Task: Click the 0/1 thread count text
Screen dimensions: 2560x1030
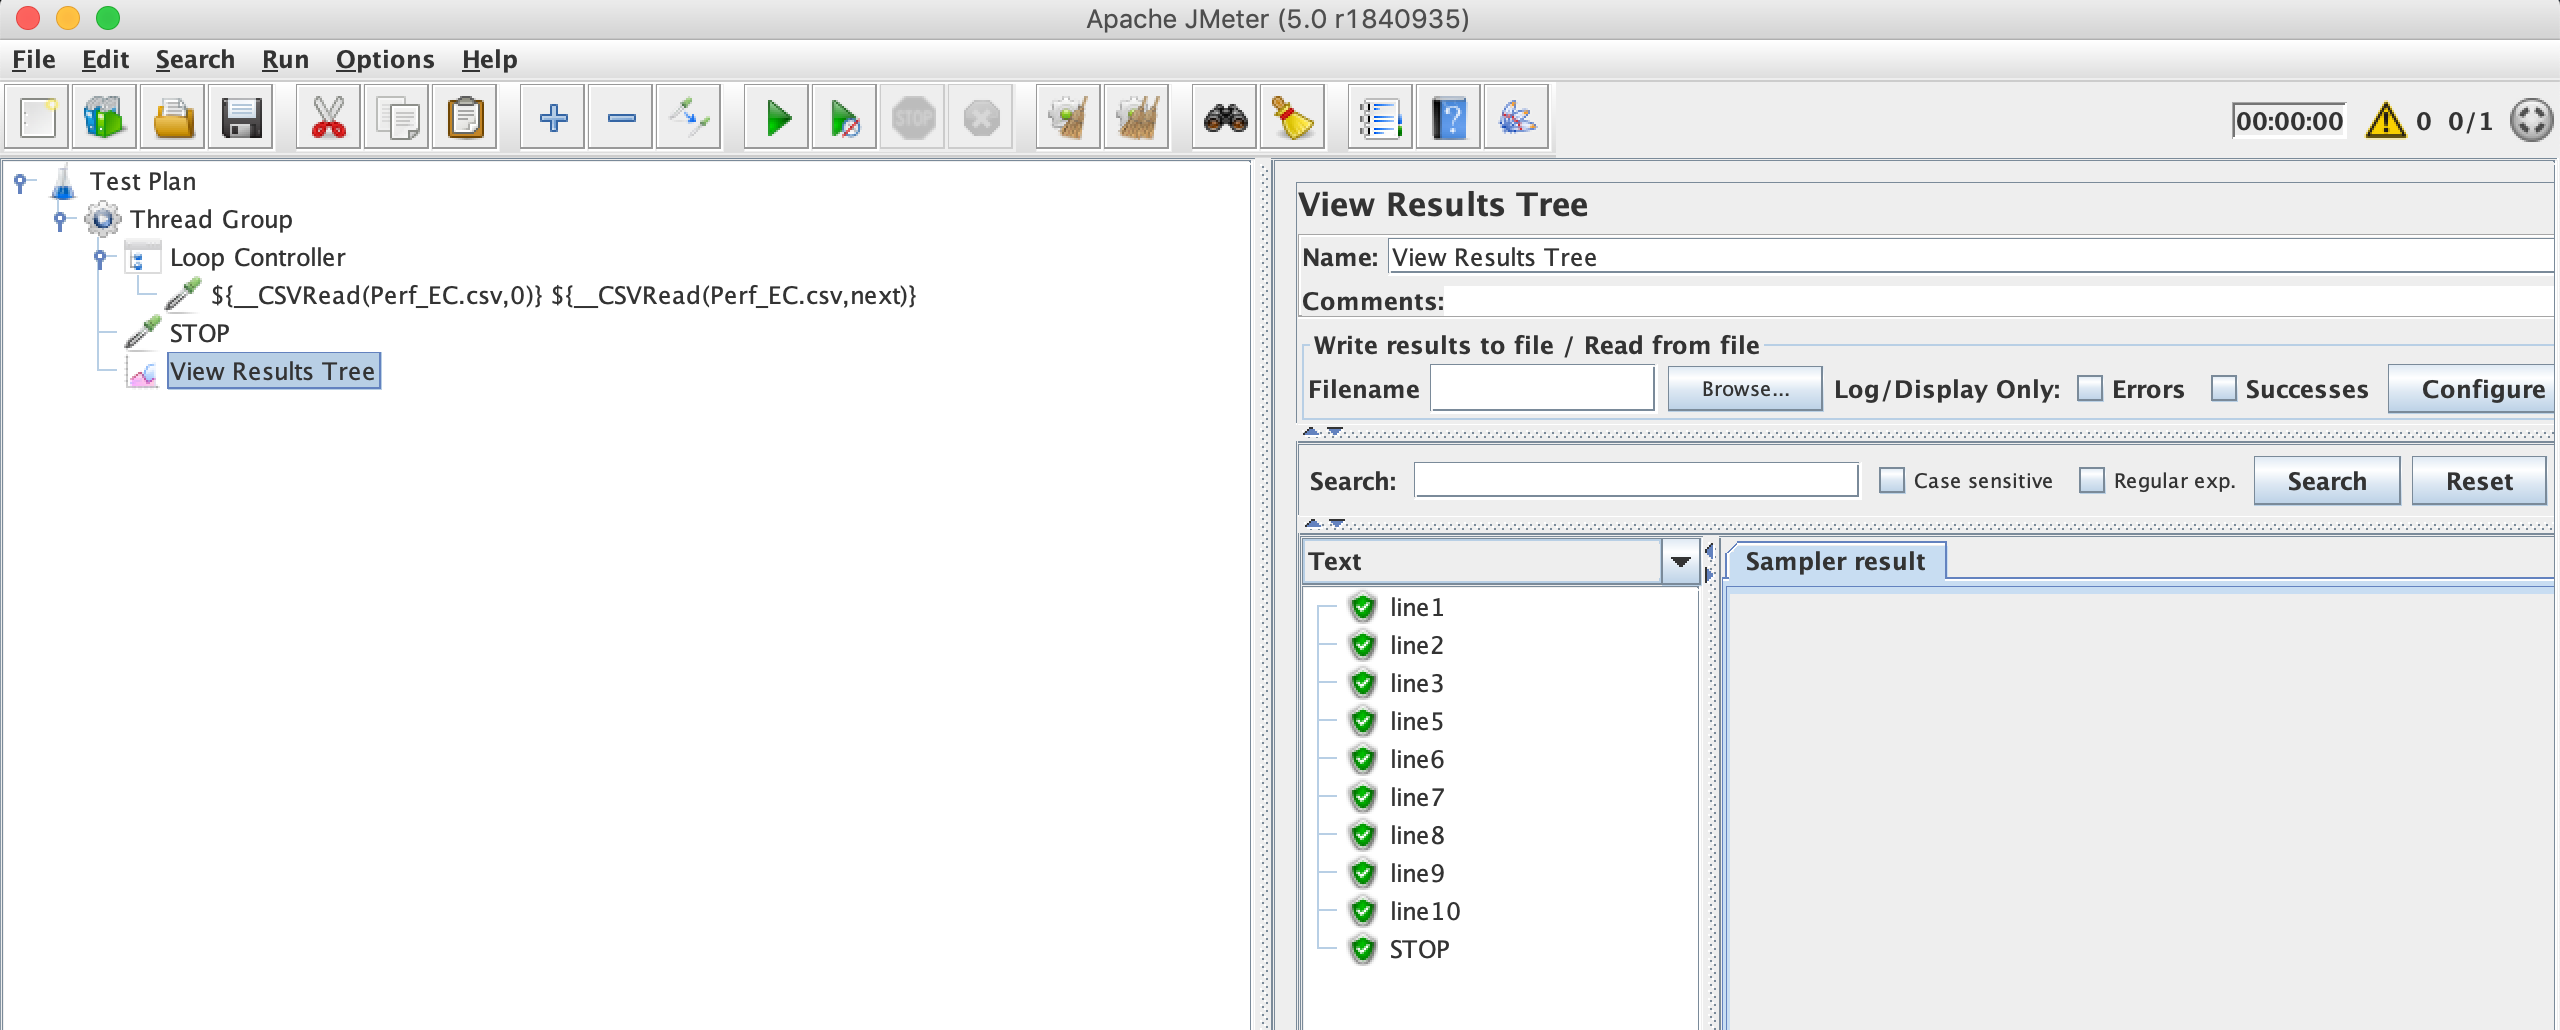Action: 2470,121
